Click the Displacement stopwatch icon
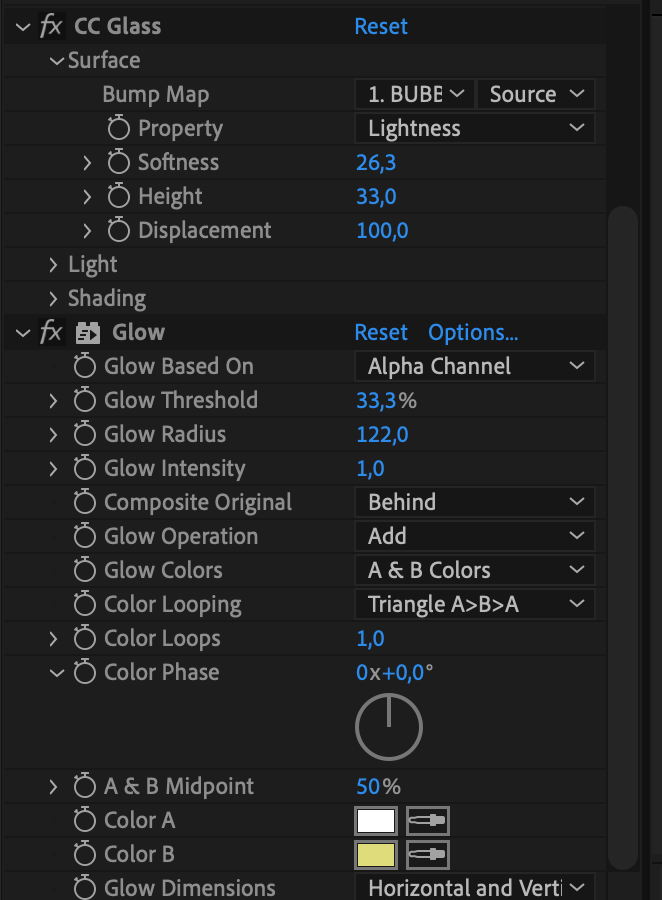Image resolution: width=662 pixels, height=900 pixels. [120, 231]
